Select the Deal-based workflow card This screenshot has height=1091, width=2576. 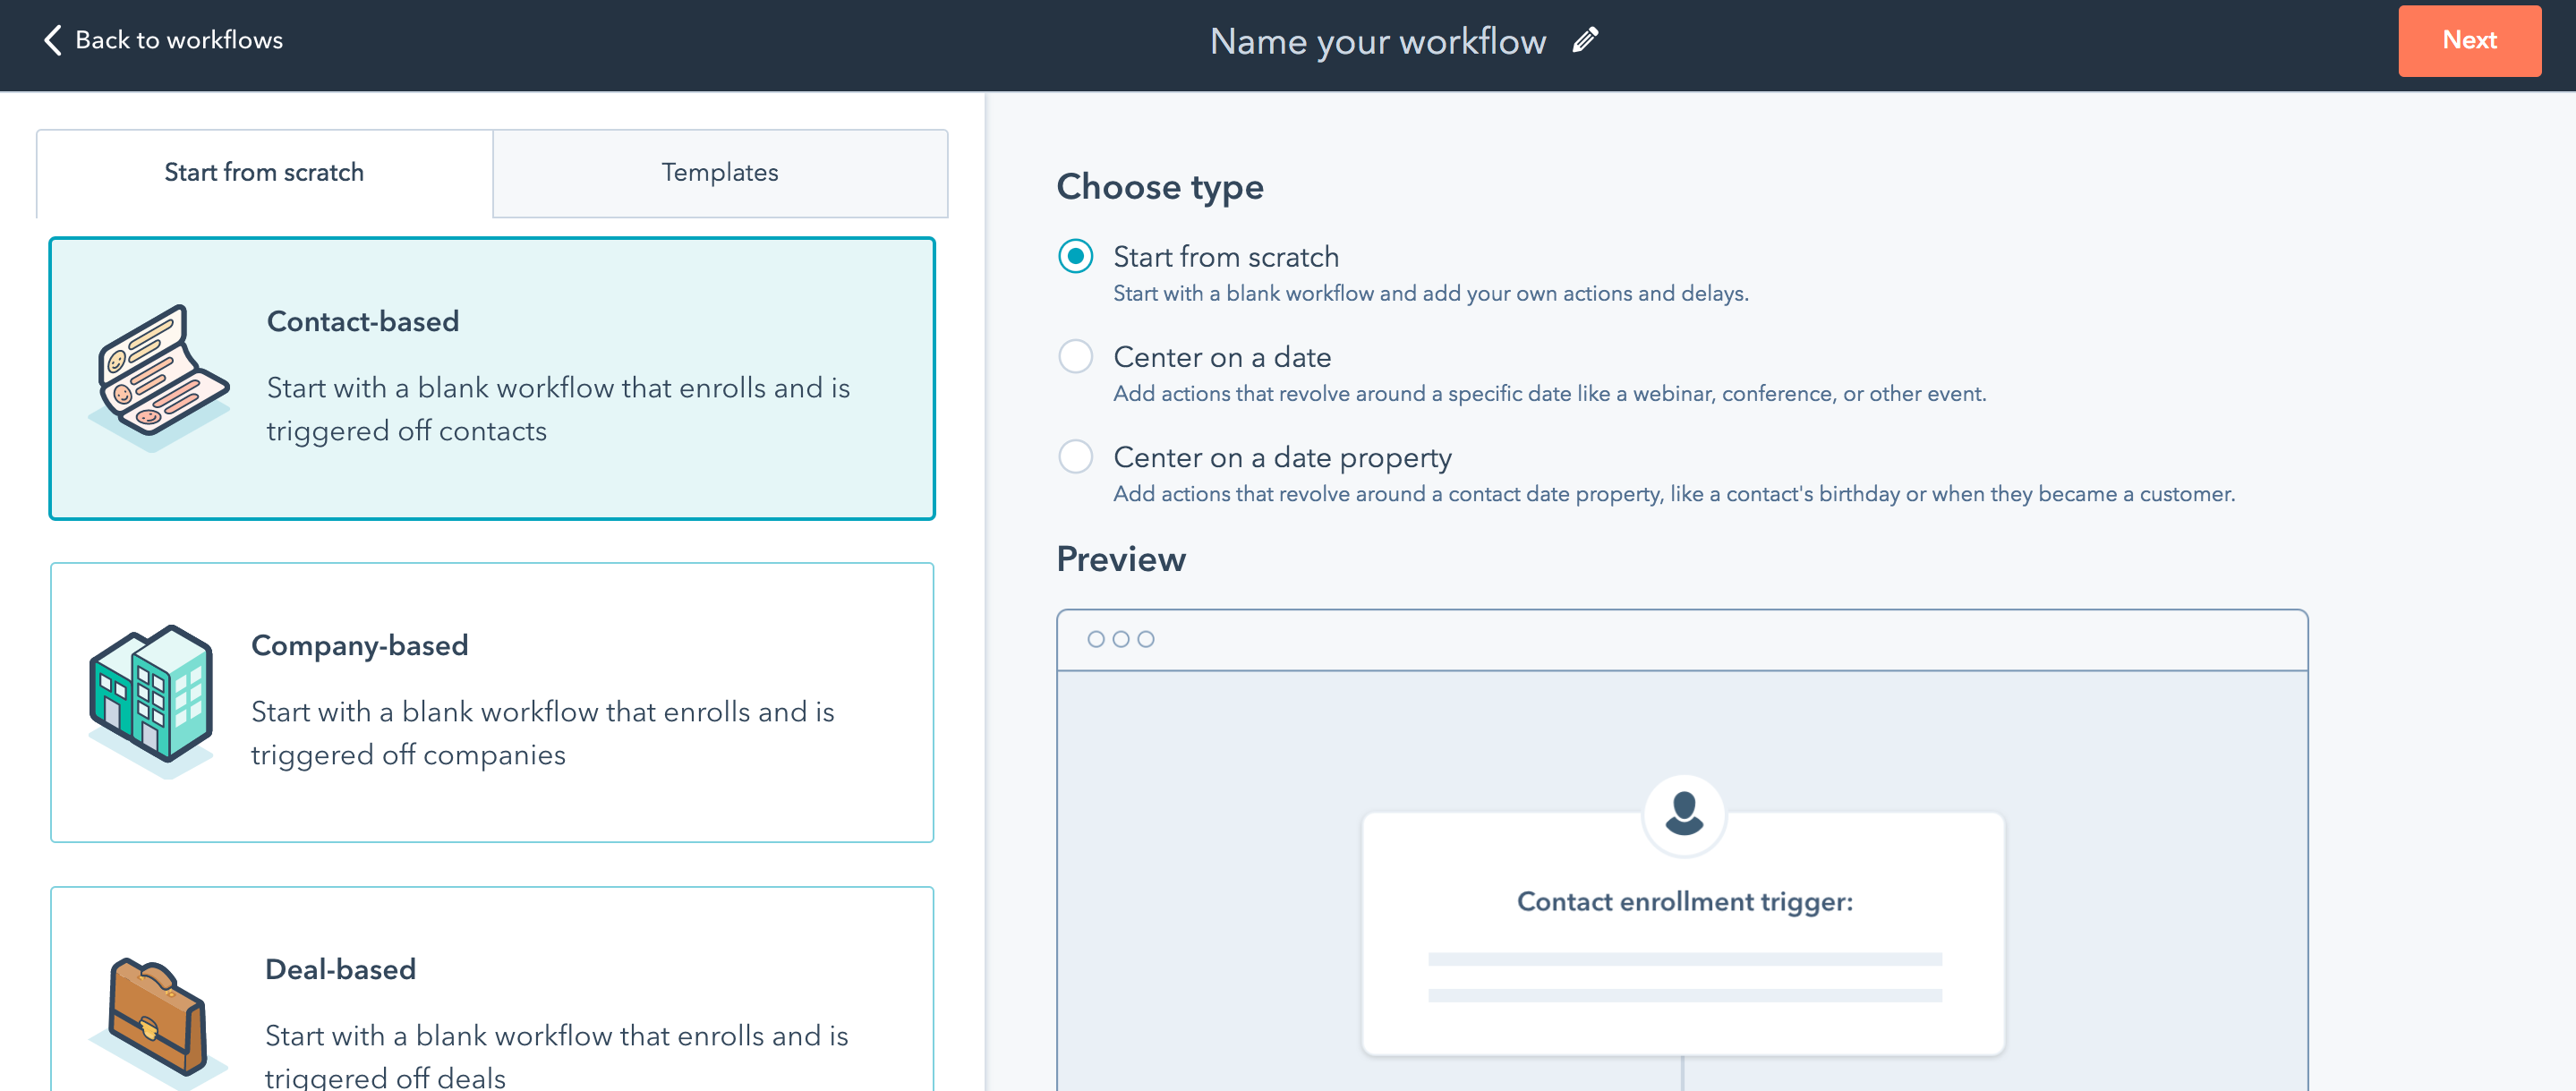click(493, 1000)
